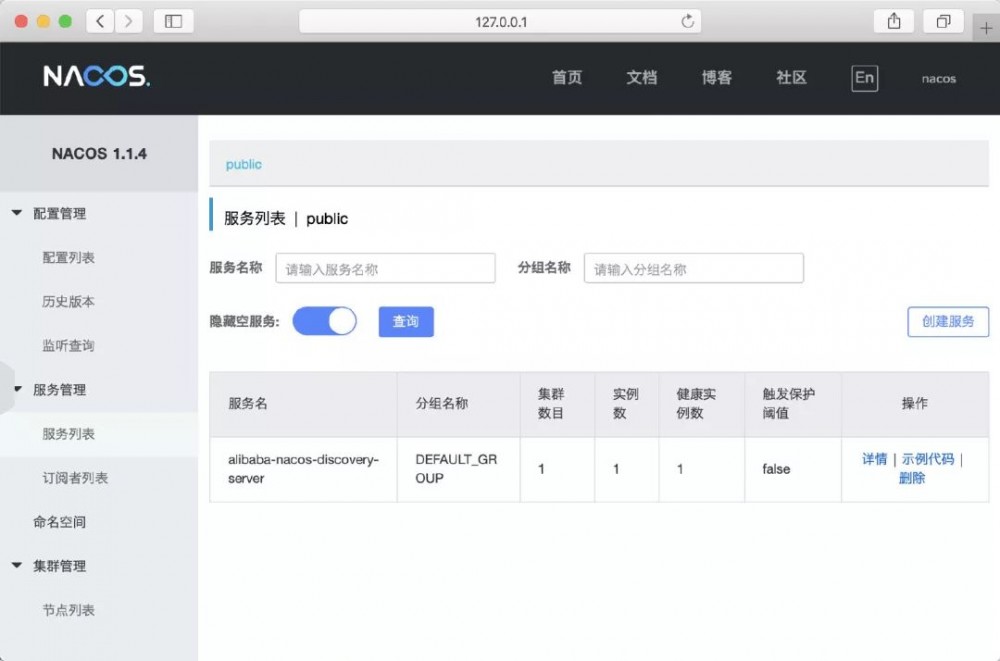Go forward with Safari forward arrow
Screen dimensions: 1000x661
pyautogui.click(x=128, y=21)
